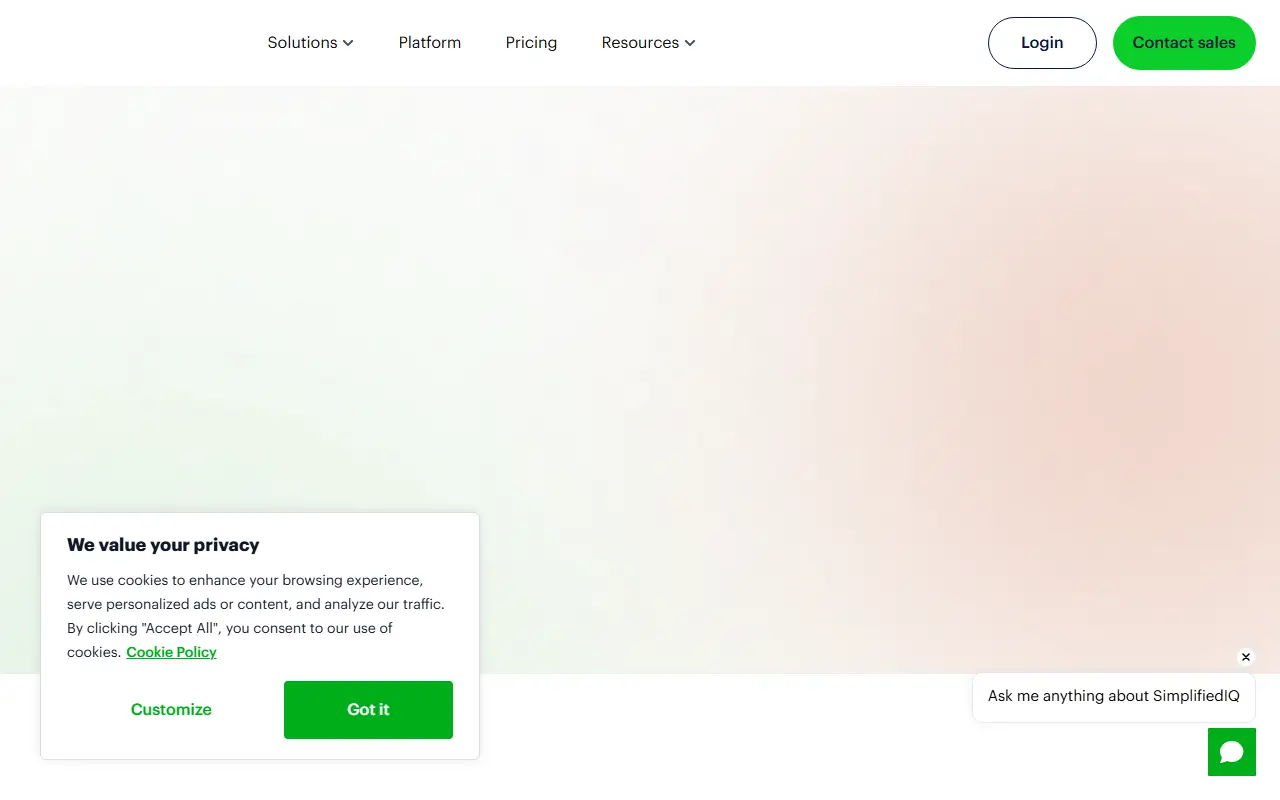Expand the Solutions chevron arrow

[348, 43]
